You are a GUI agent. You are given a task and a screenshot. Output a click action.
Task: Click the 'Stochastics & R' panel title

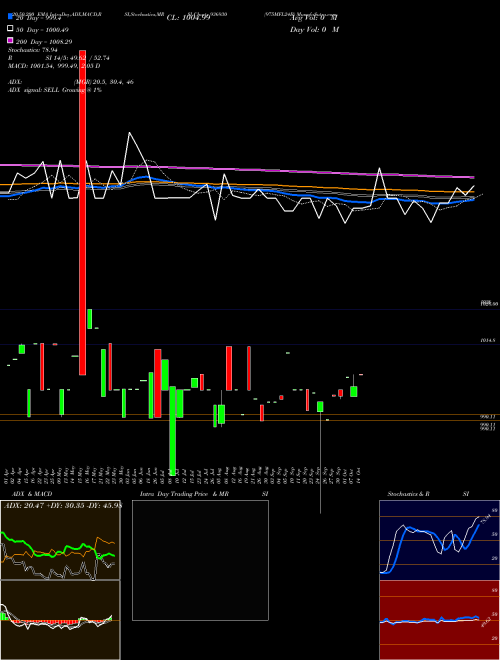pos(408,494)
